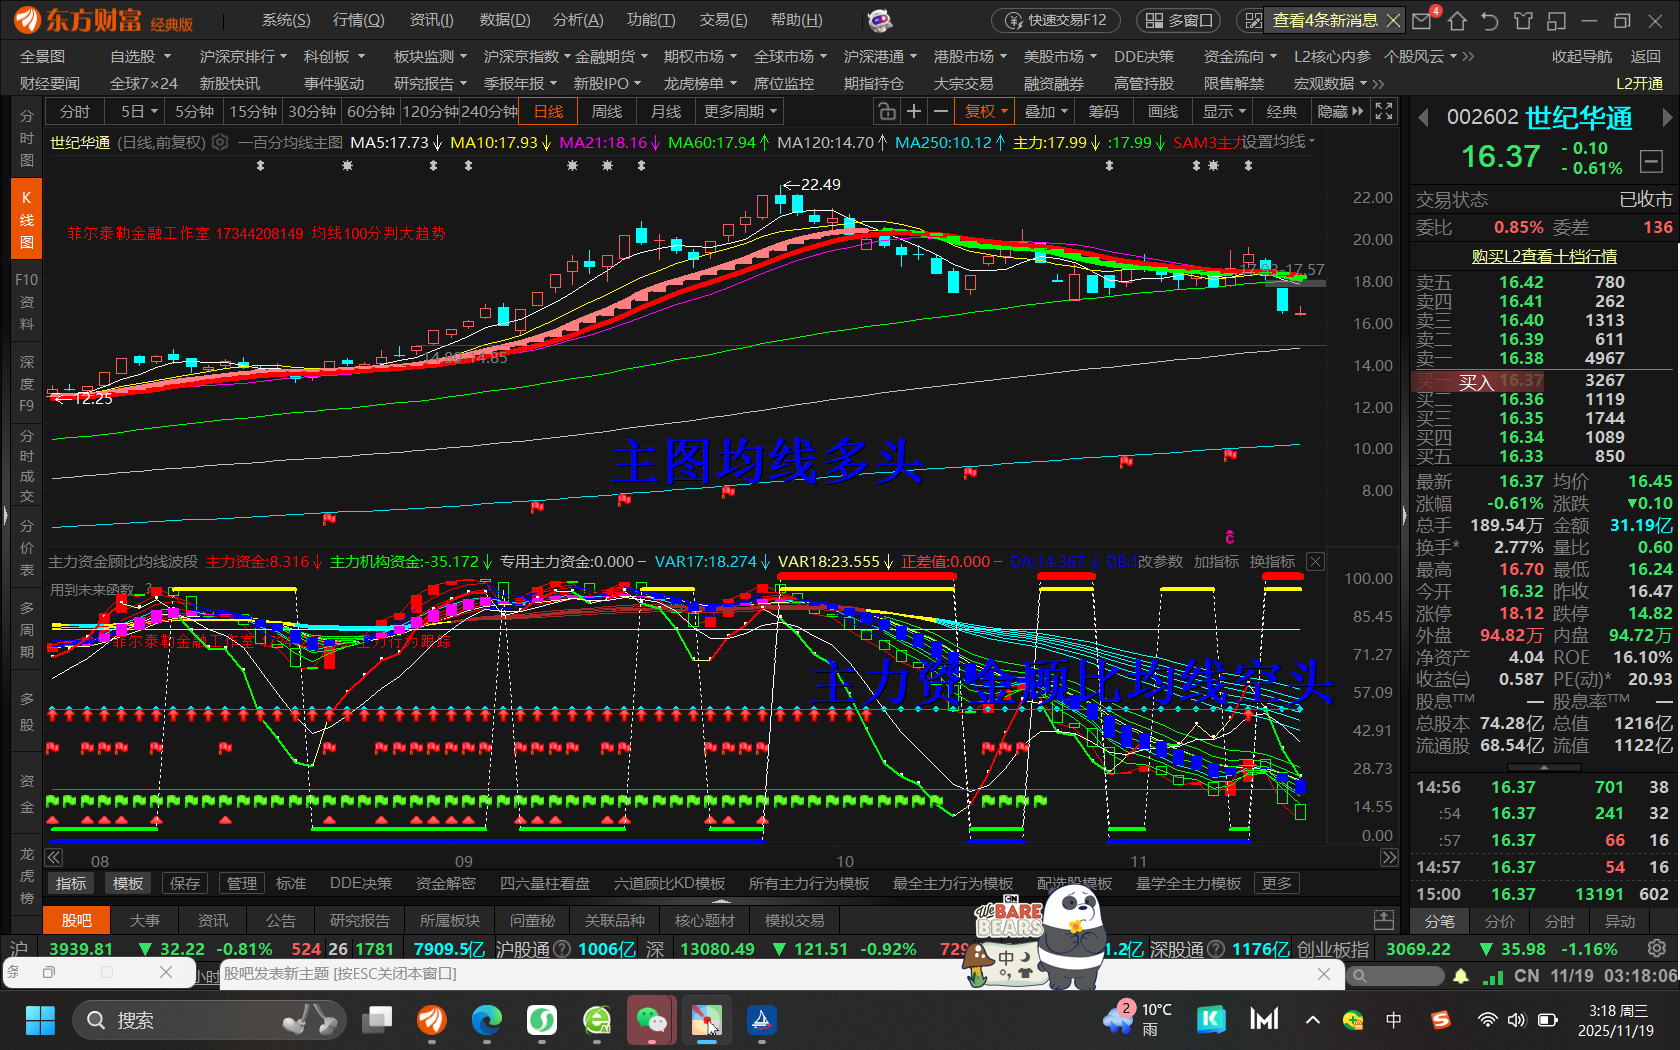Viewport: 1680px width, 1050px height.
Task: Close the 查看4条新消息 notification
Action: click(x=1393, y=20)
